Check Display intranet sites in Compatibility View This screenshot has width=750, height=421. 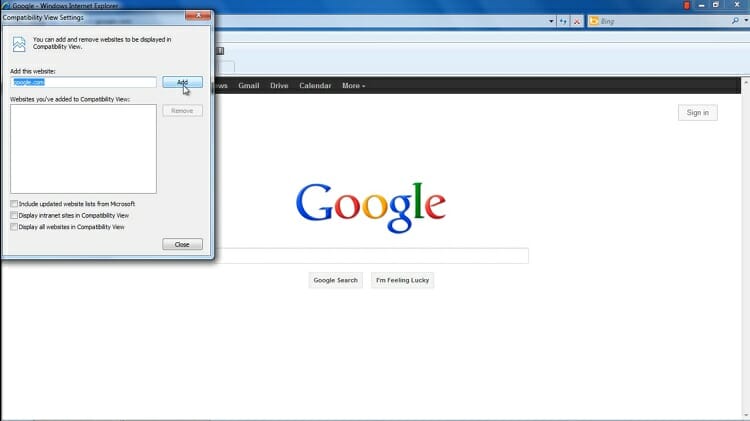click(14, 215)
